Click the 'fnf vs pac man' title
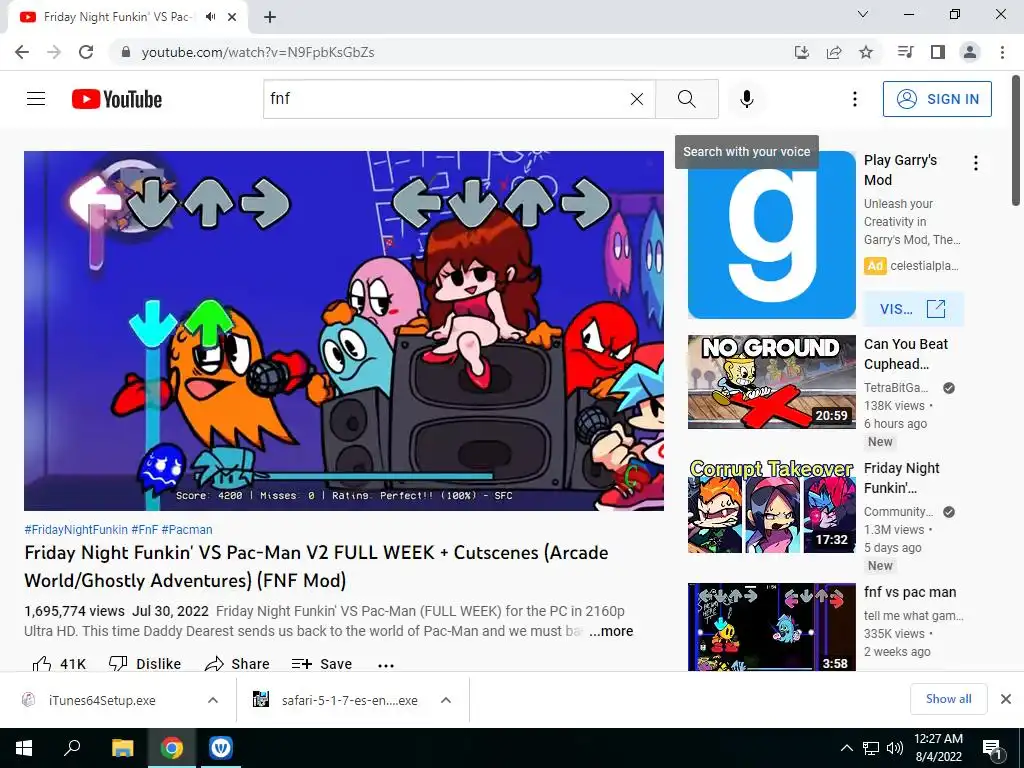This screenshot has height=768, width=1024. click(910, 592)
